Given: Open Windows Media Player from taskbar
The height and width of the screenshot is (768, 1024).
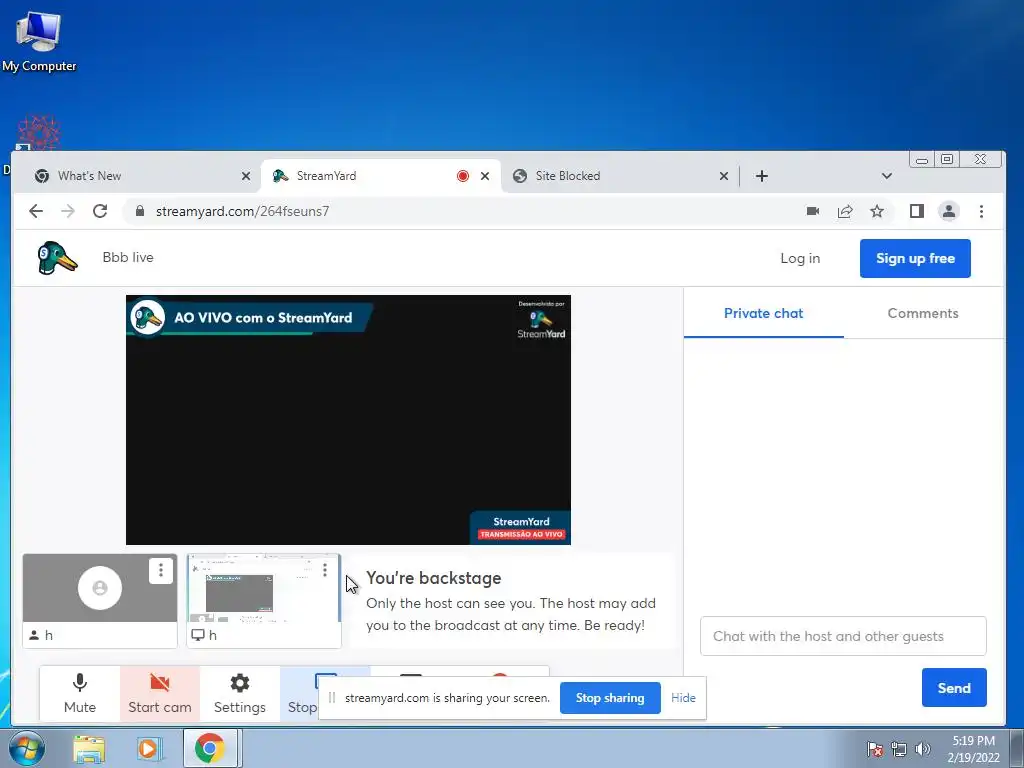Looking at the screenshot, I should click(149, 748).
